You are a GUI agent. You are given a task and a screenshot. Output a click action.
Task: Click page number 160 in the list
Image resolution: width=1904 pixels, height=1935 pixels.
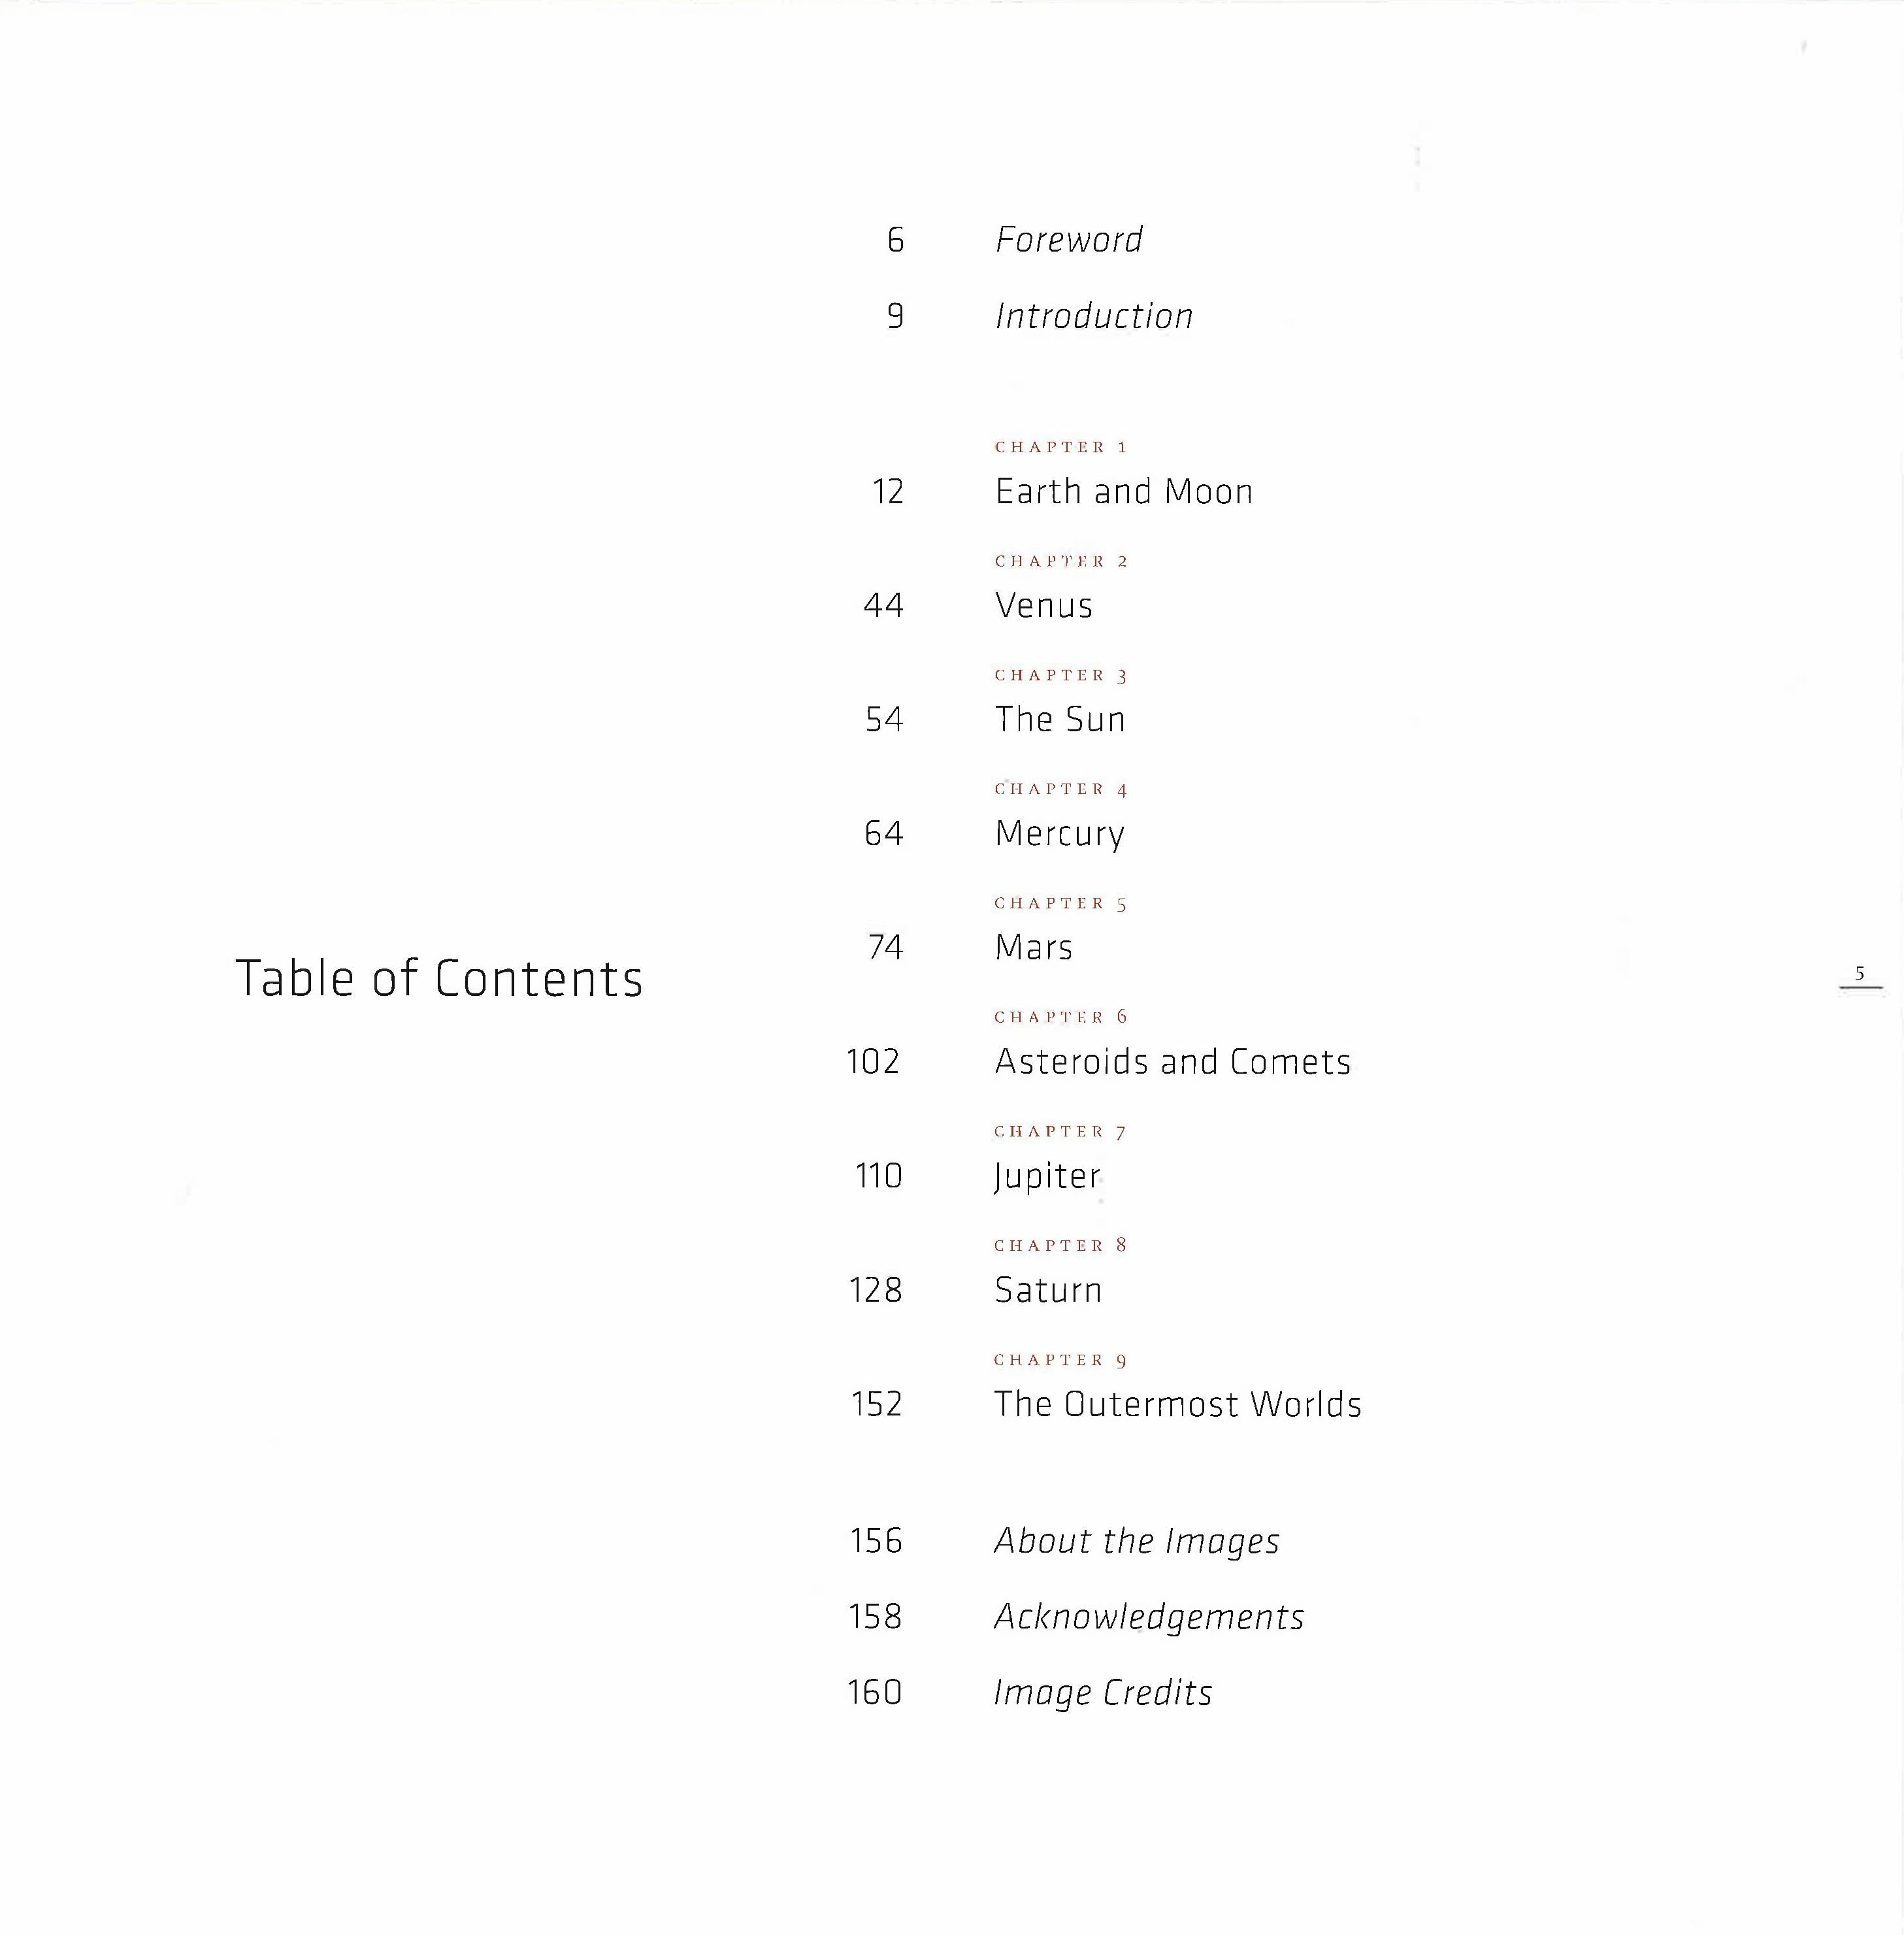pos(874,1692)
